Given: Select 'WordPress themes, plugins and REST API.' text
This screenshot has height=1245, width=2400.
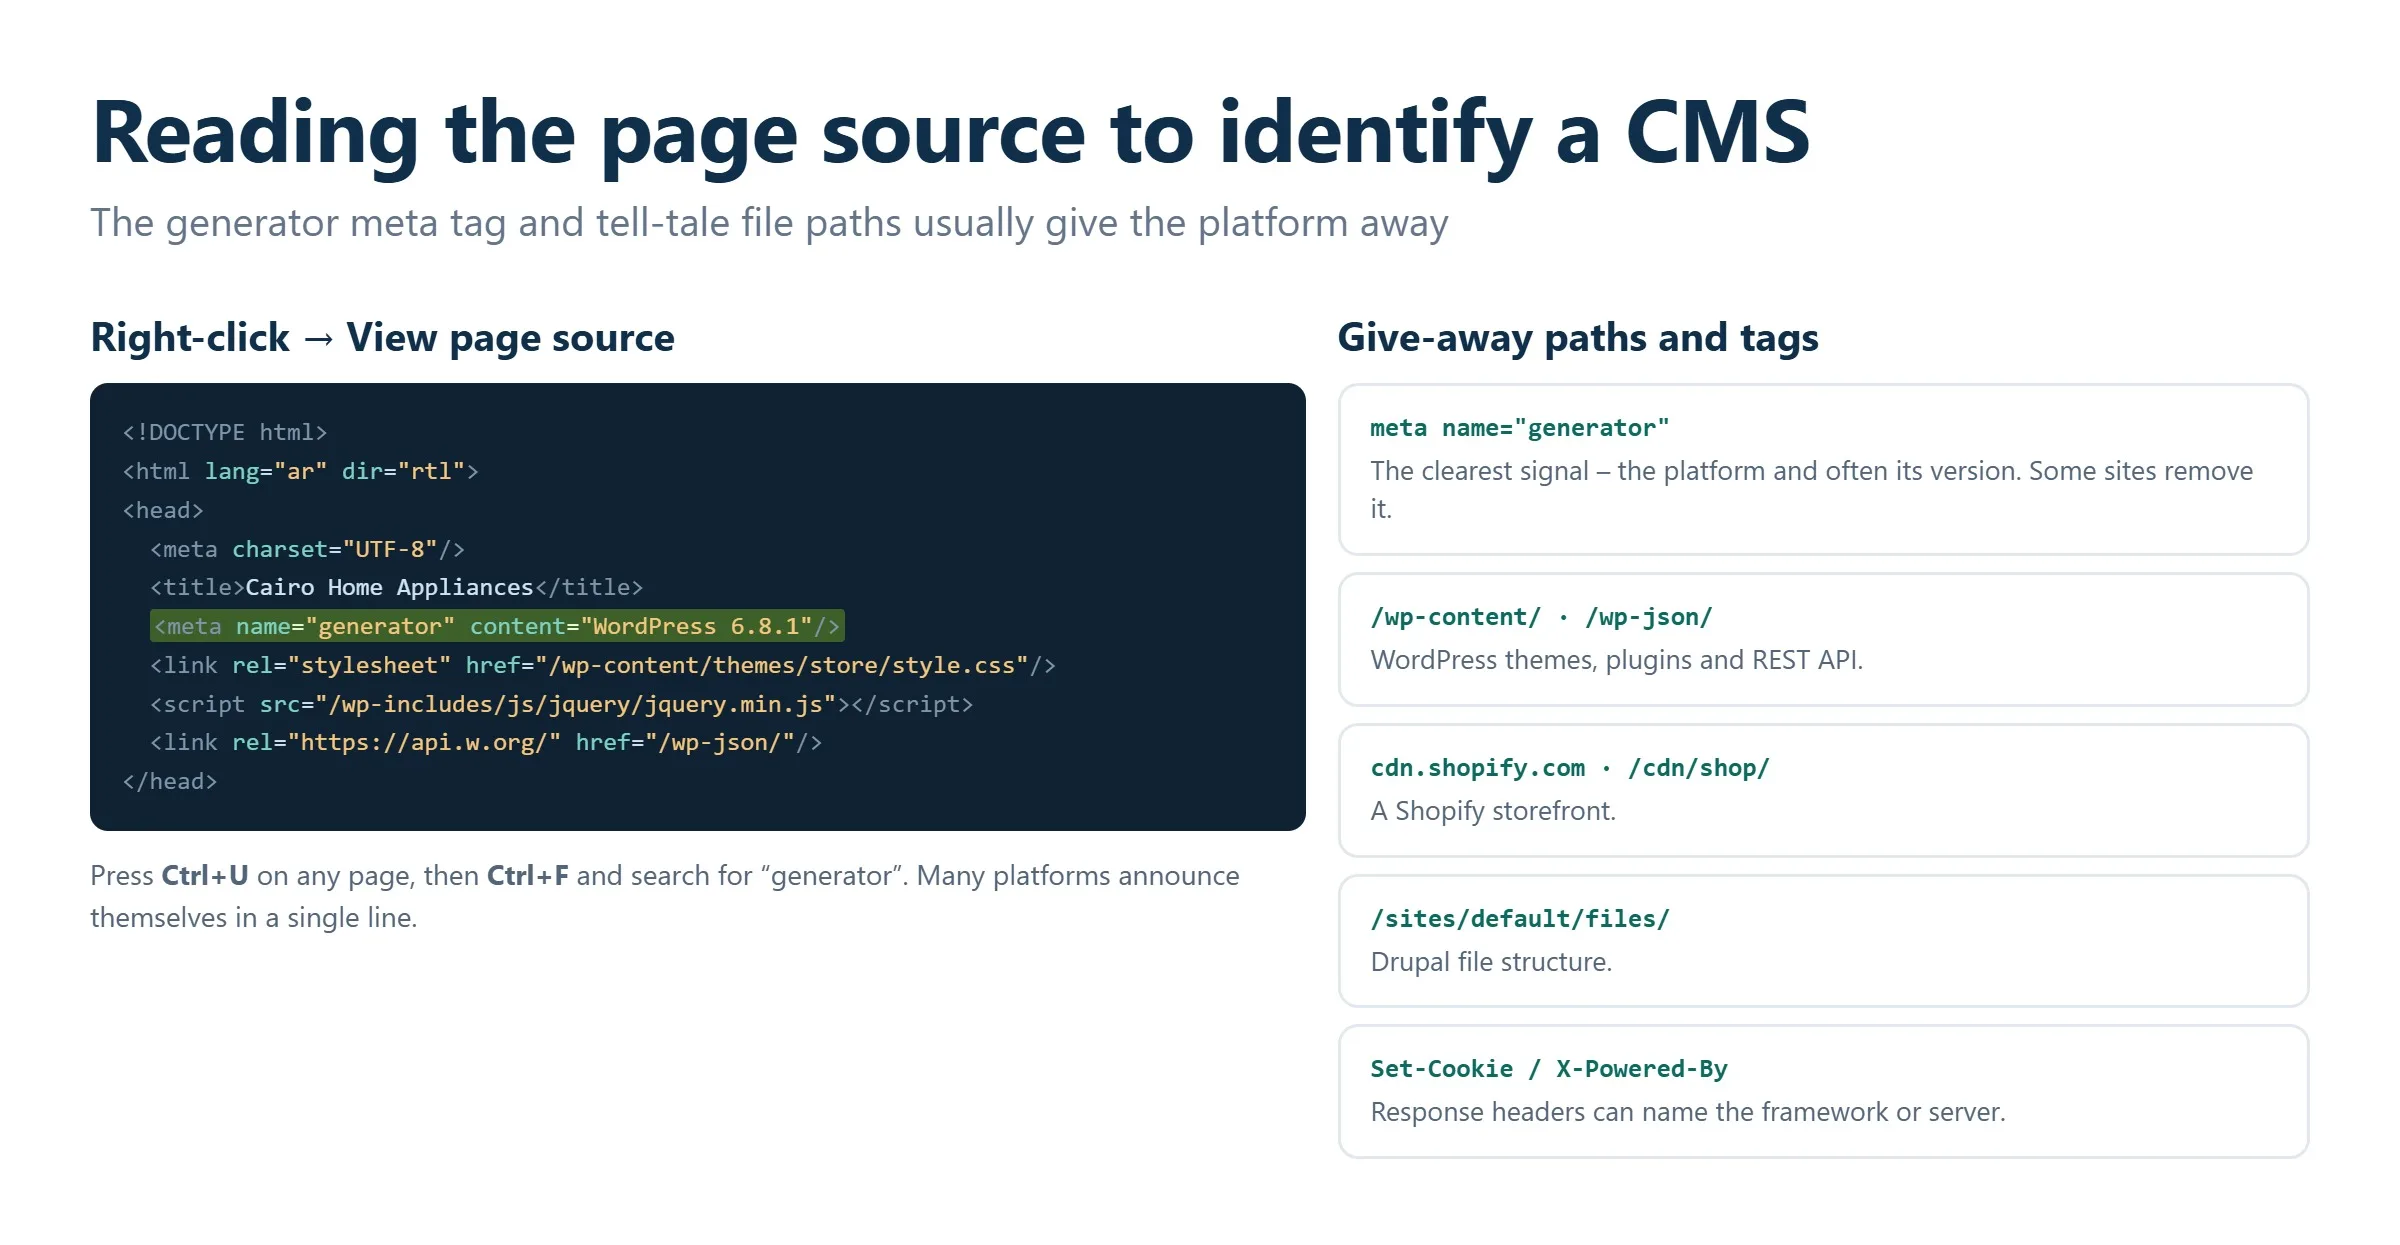Looking at the screenshot, I should [x=1617, y=660].
